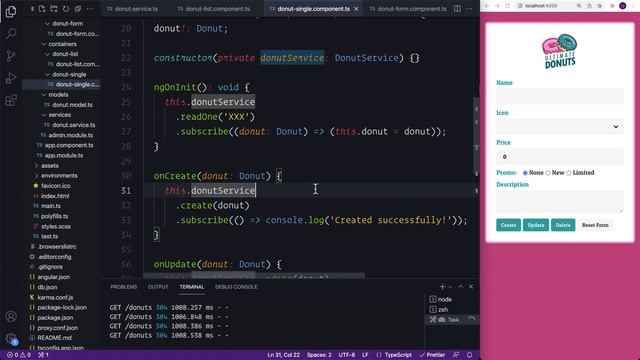Switch to the donut-form.component.ts tab

point(407,9)
